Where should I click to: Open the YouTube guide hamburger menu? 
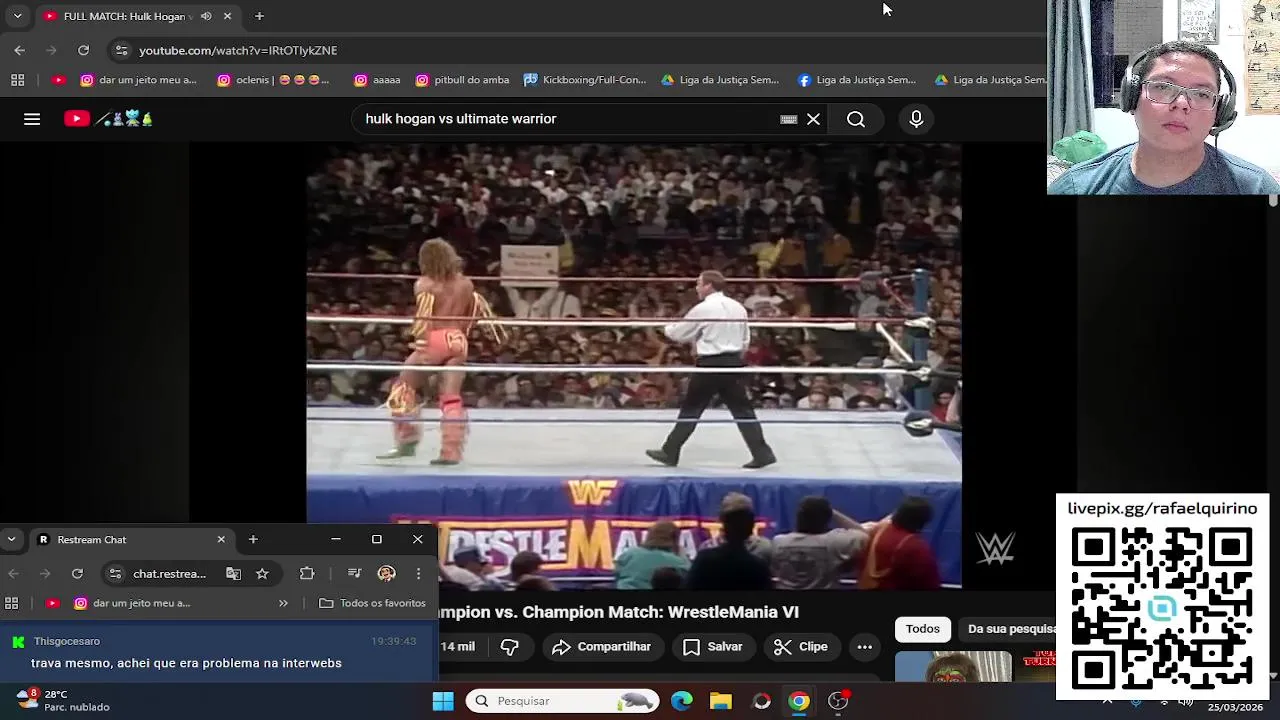click(x=32, y=119)
